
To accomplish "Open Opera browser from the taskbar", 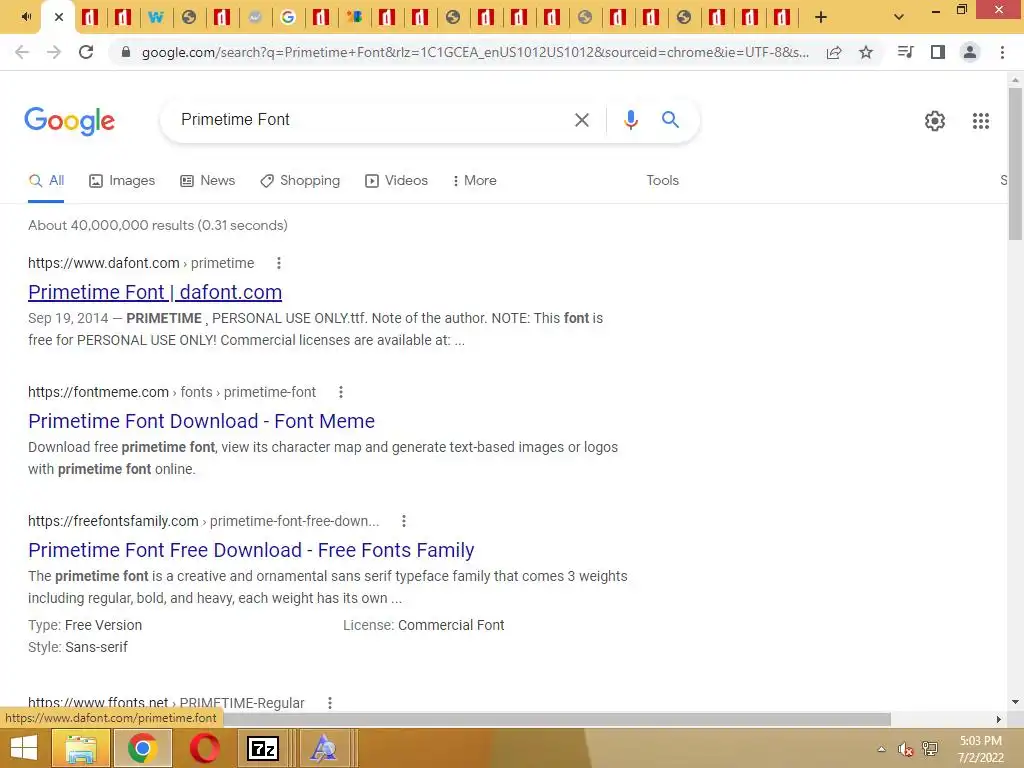I will (204, 748).
